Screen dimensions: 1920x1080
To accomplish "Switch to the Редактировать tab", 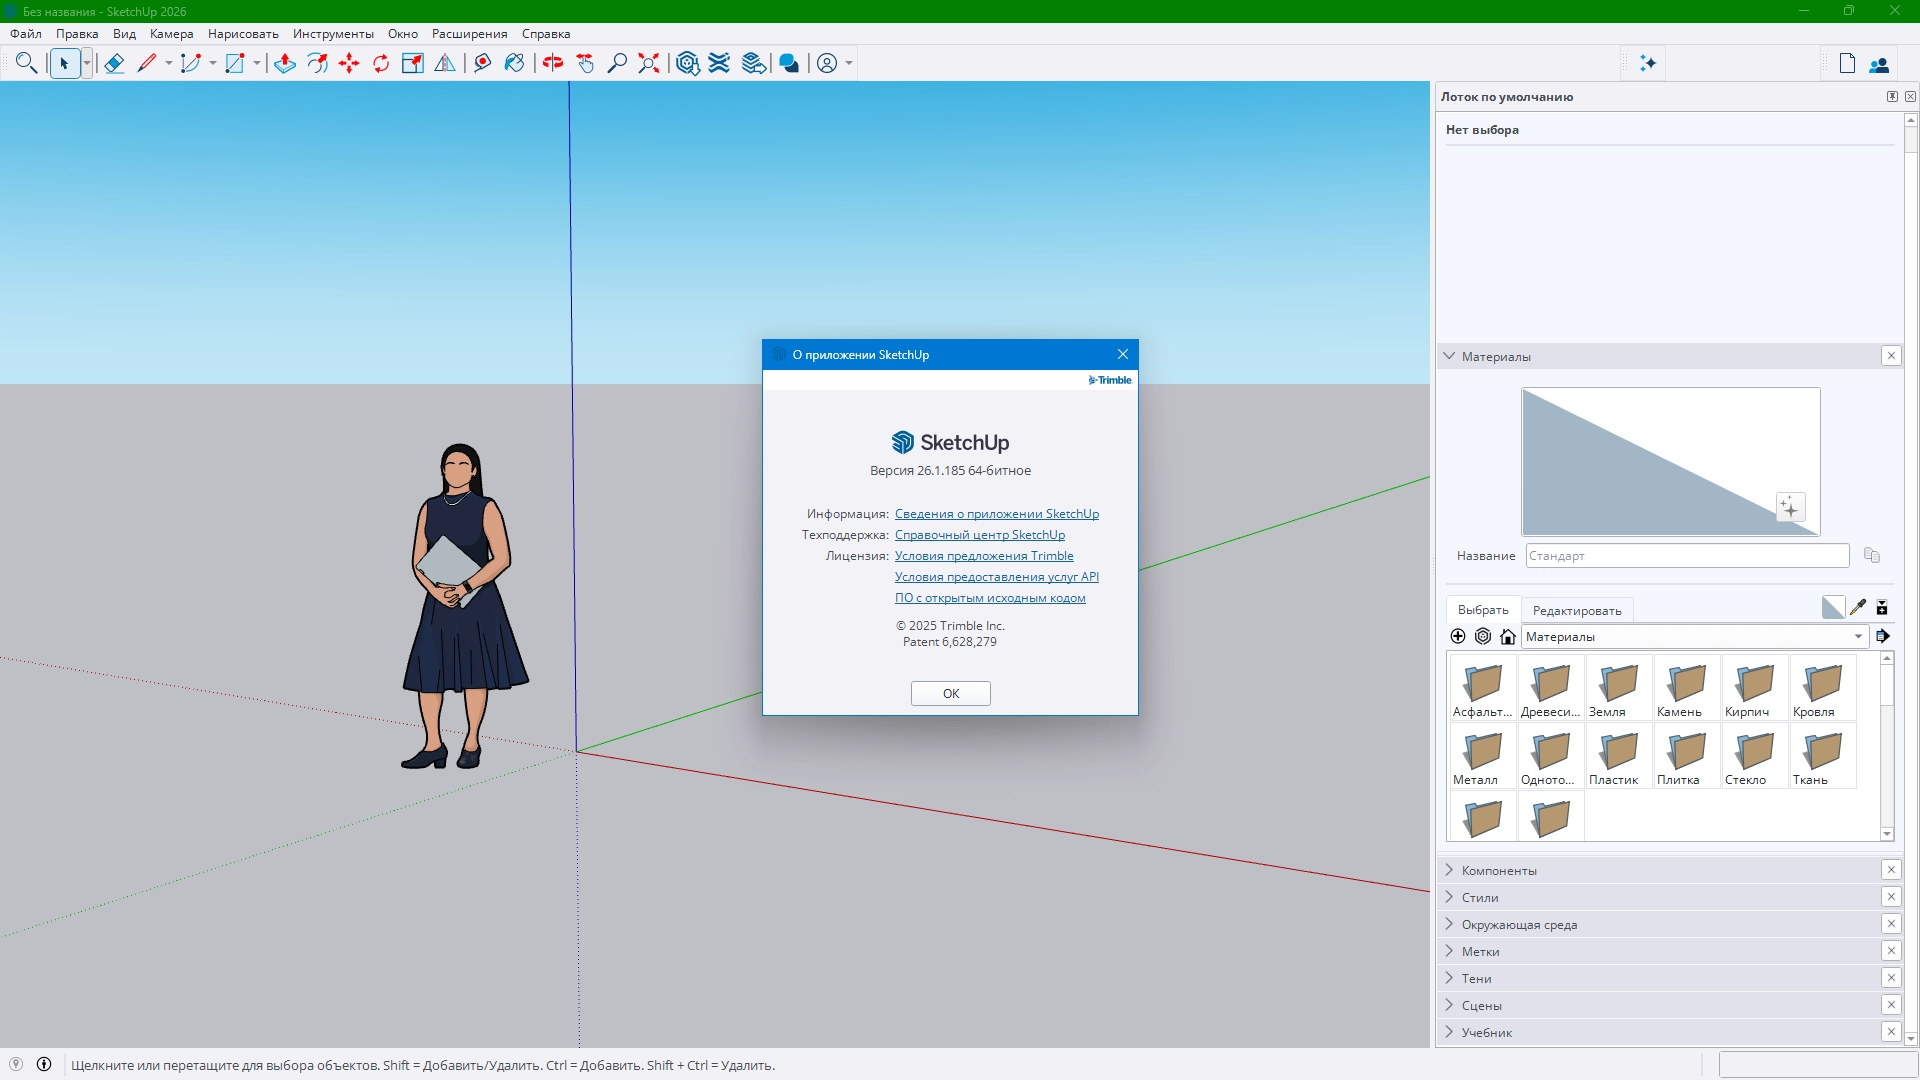I will click(1577, 610).
